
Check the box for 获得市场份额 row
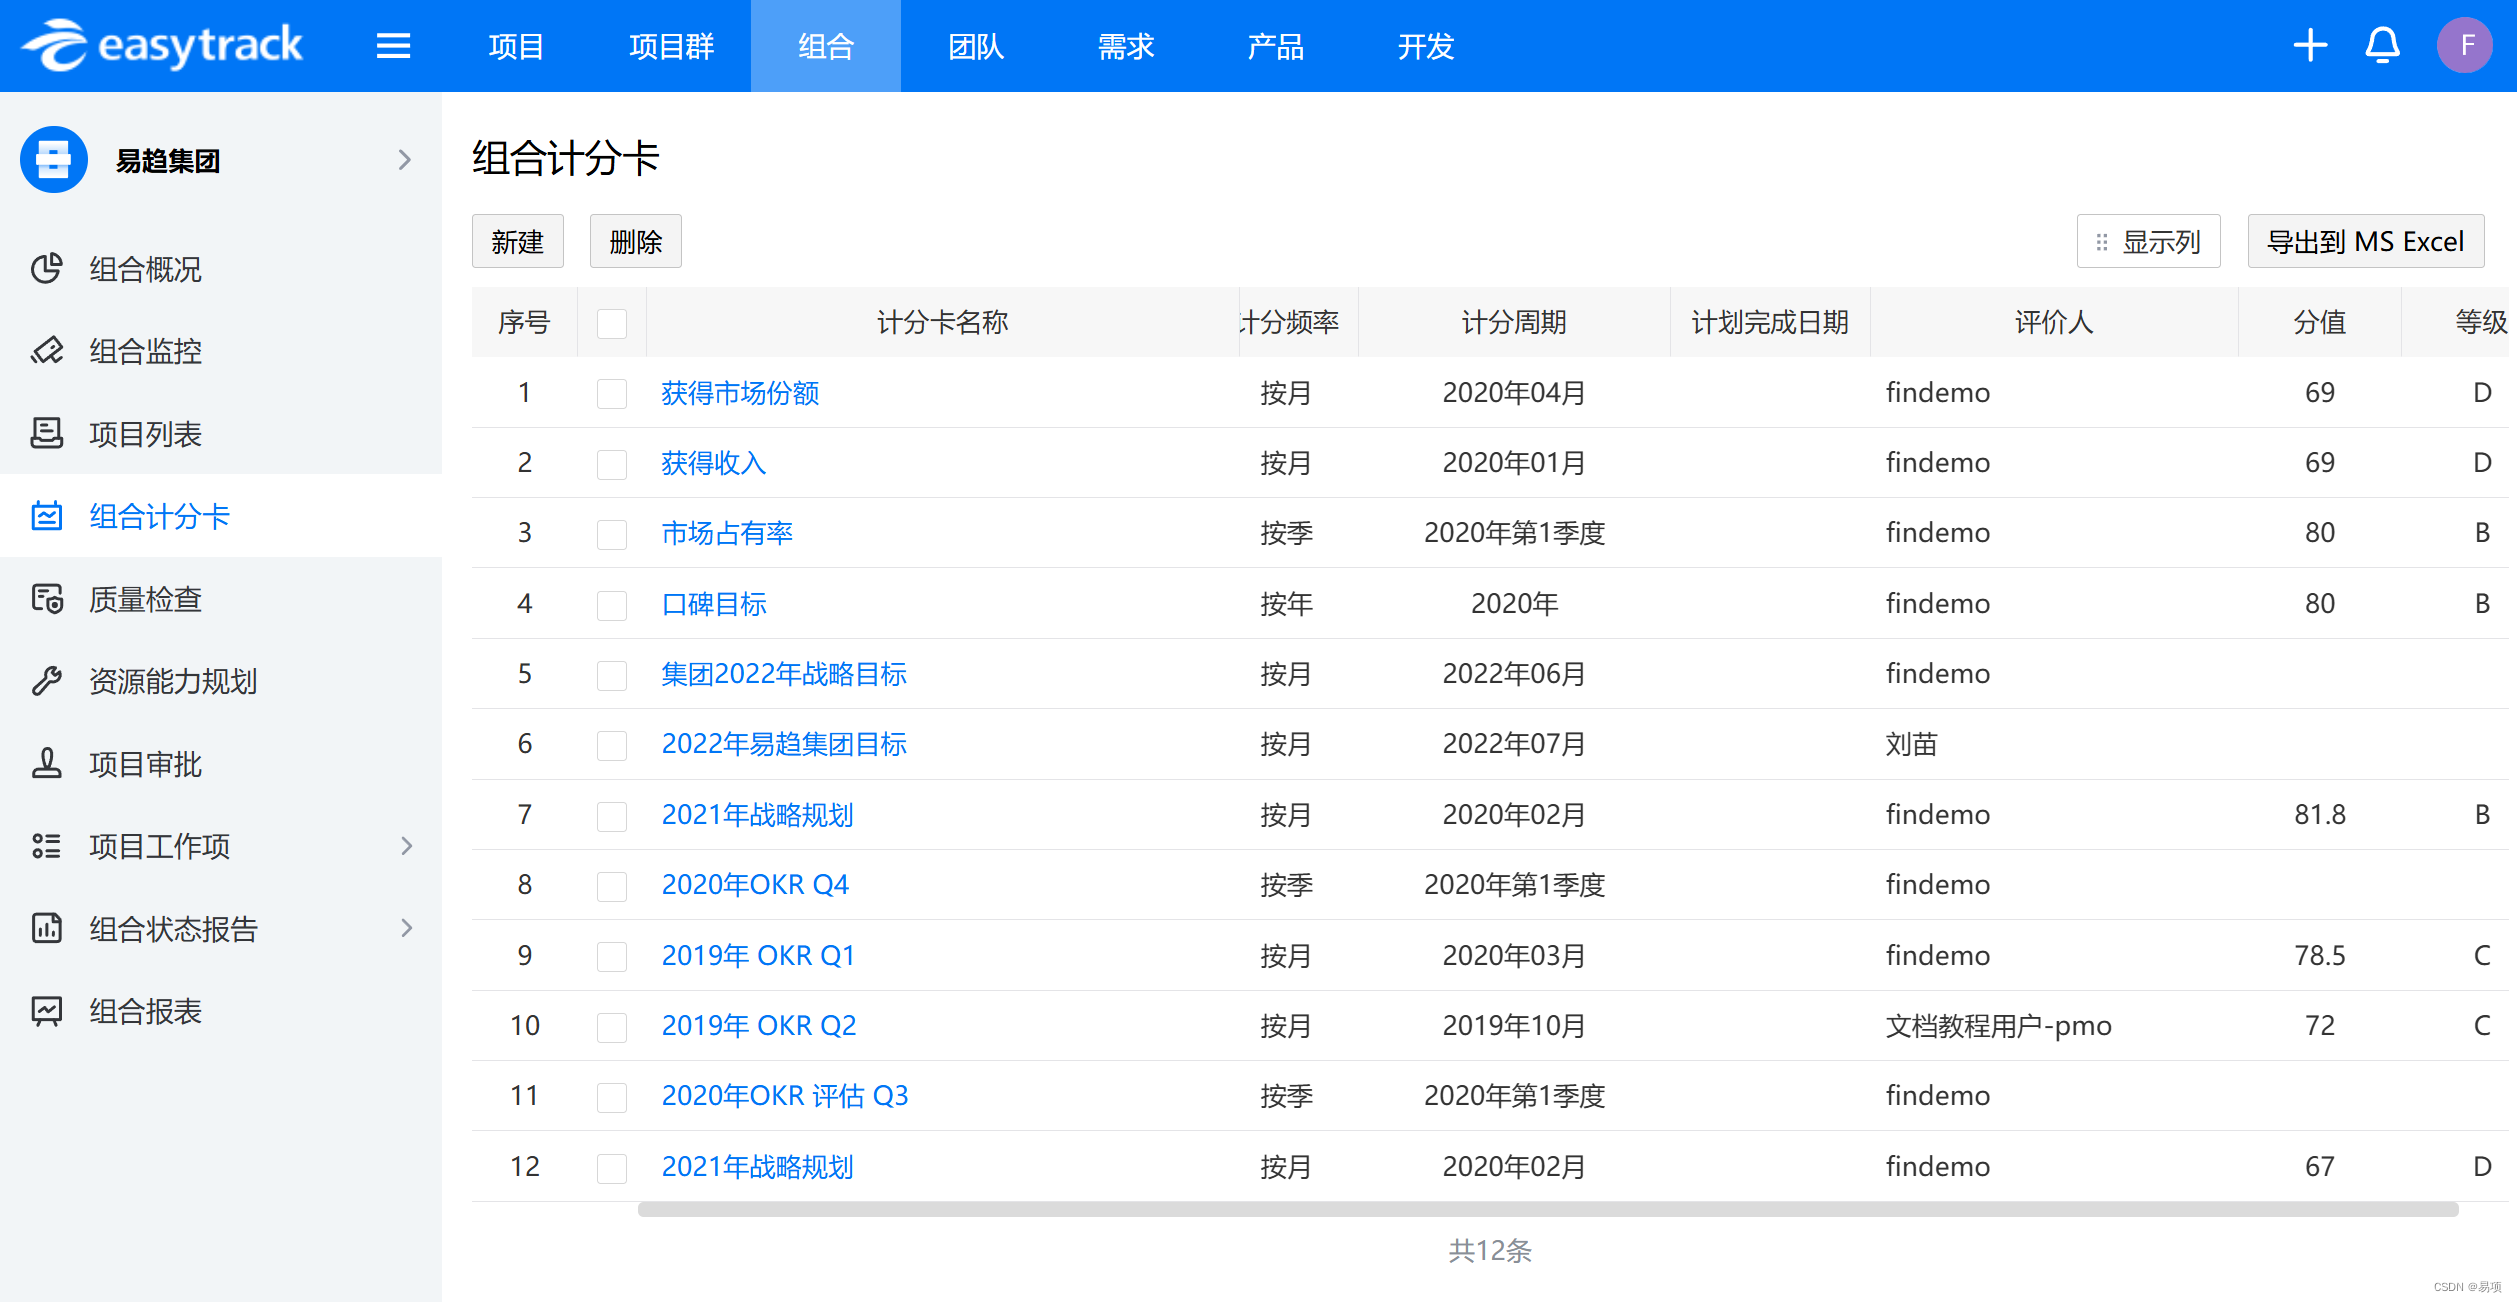pyautogui.click(x=611, y=393)
